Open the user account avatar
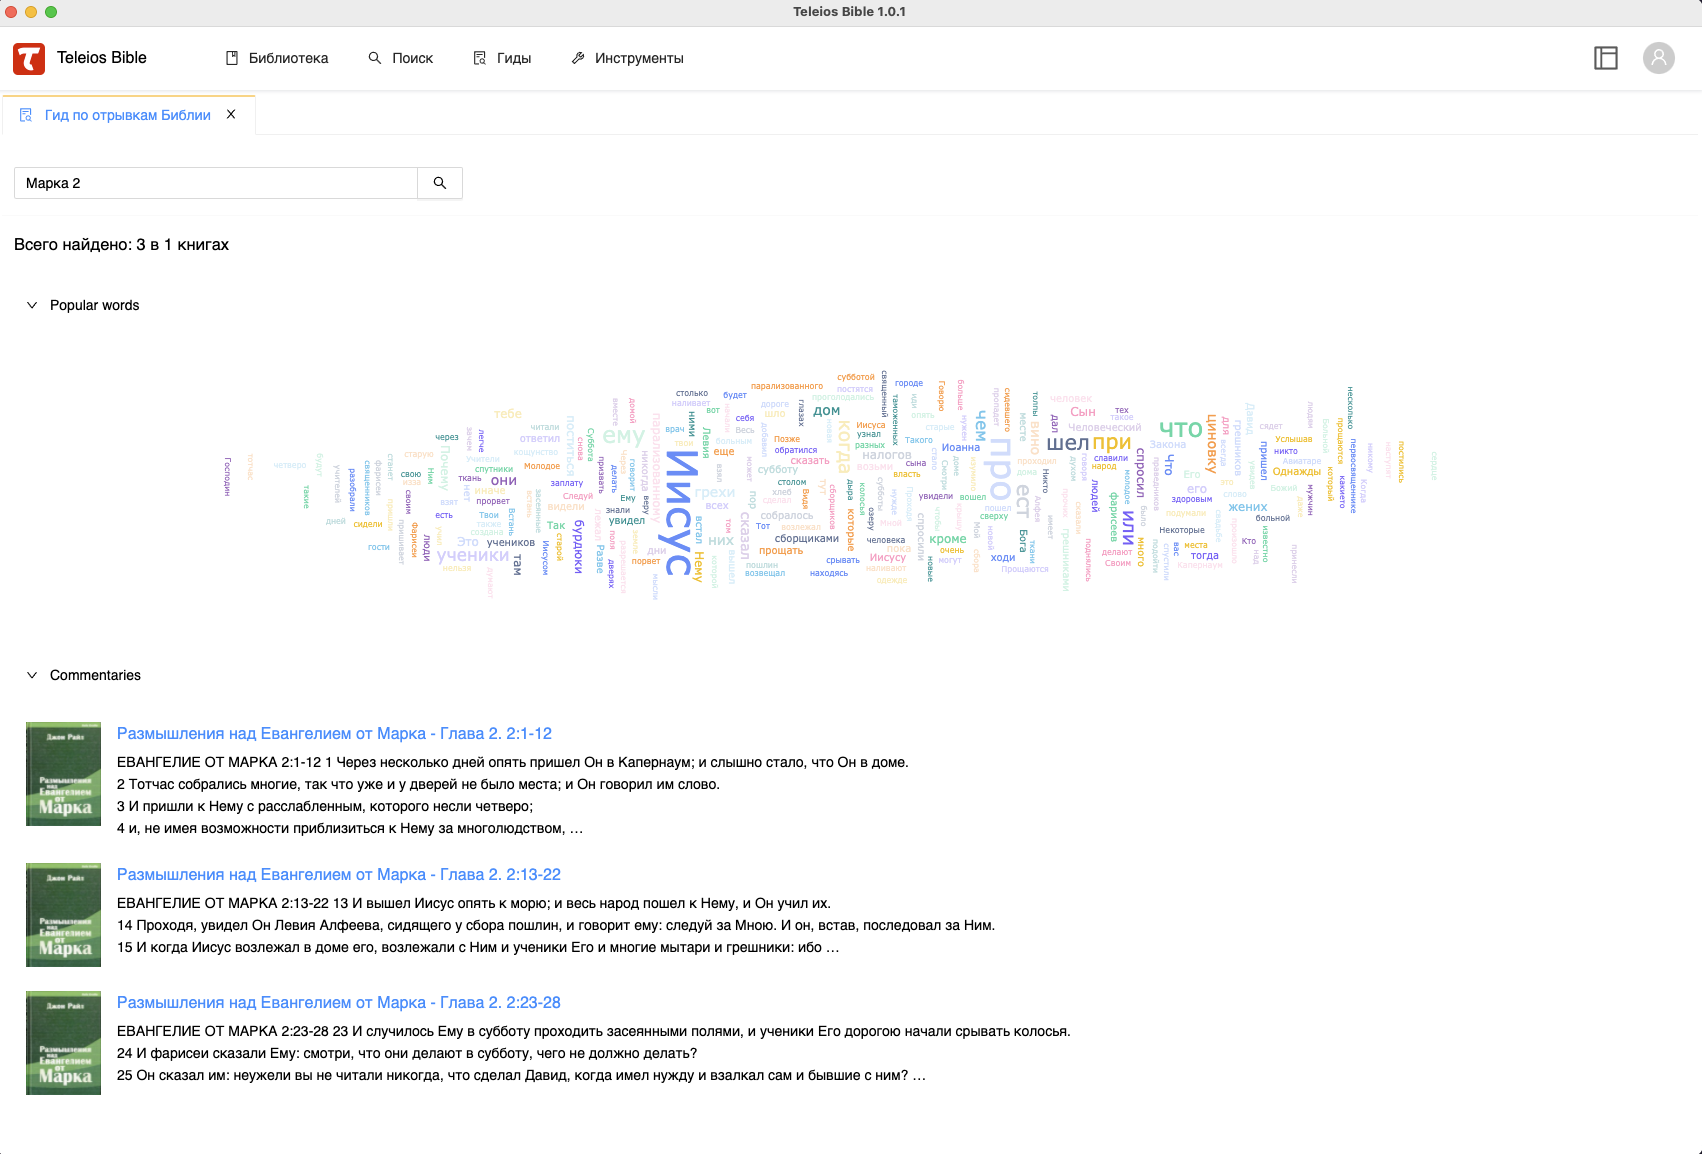1702x1154 pixels. pyautogui.click(x=1658, y=58)
